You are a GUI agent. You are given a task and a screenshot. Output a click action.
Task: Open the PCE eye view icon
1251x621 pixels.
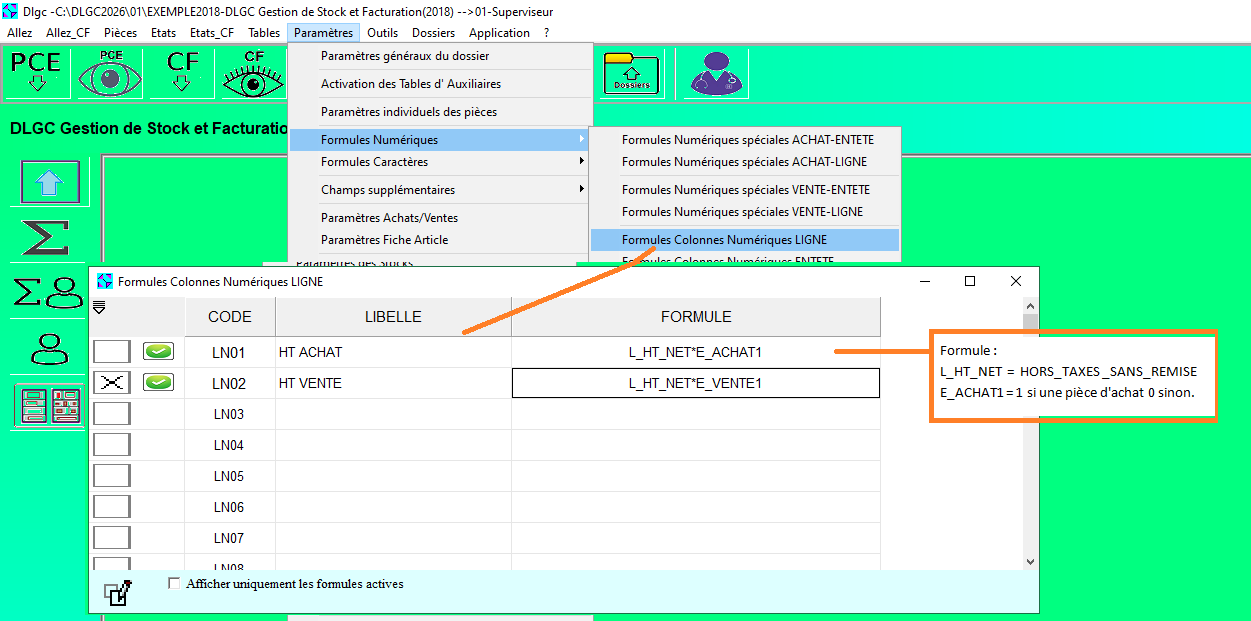pyautogui.click(x=110, y=73)
